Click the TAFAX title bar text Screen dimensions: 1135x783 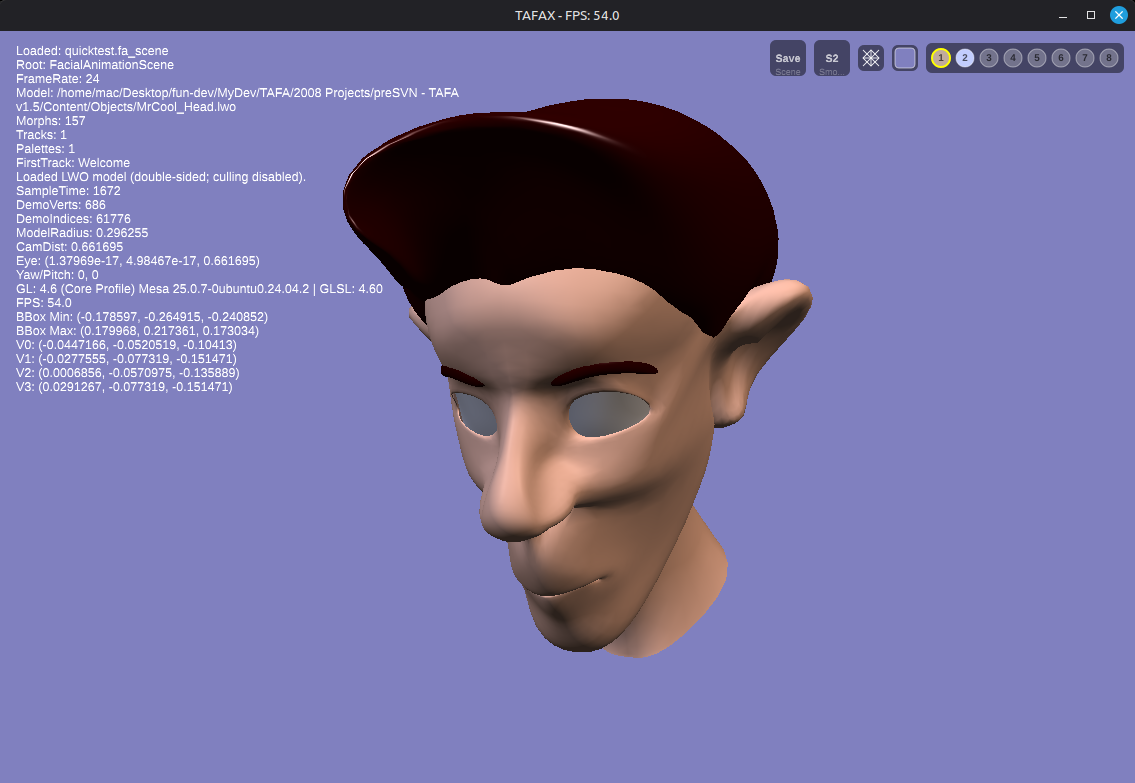click(x=567, y=15)
